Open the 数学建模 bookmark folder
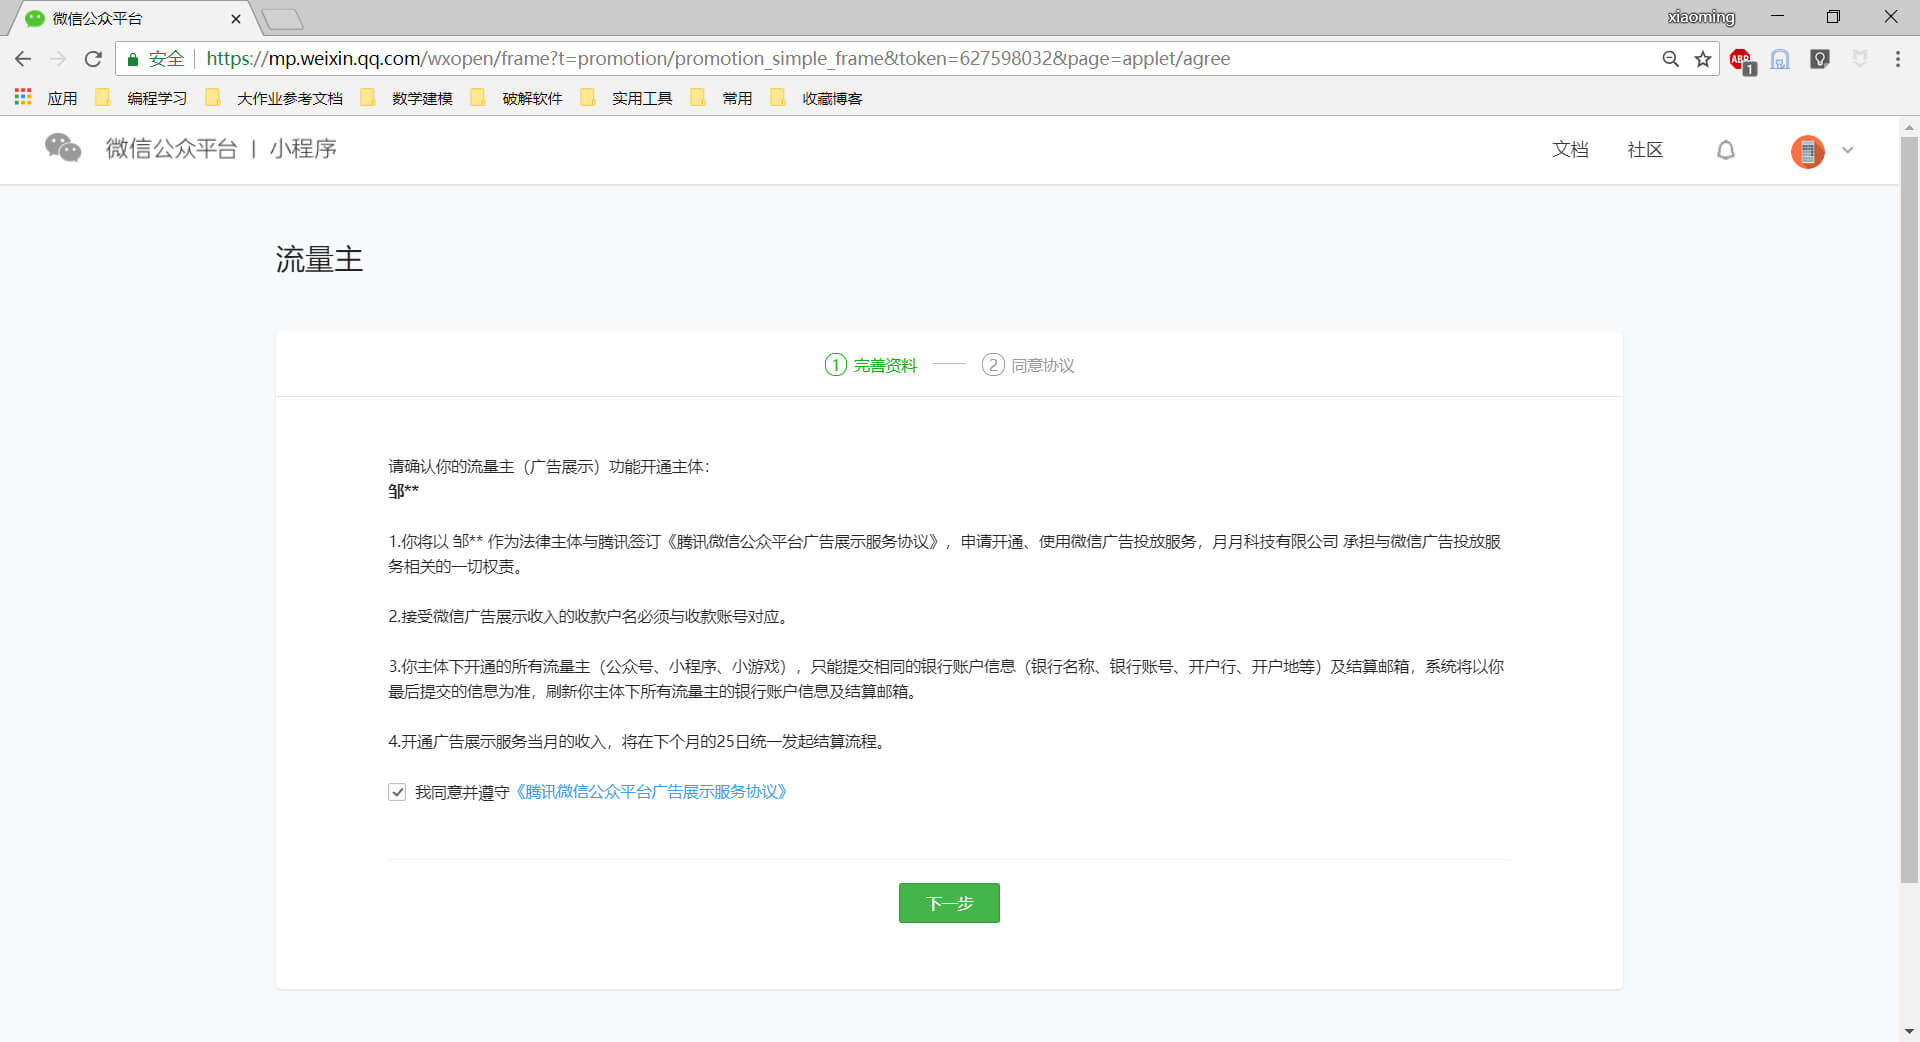 click(x=406, y=98)
